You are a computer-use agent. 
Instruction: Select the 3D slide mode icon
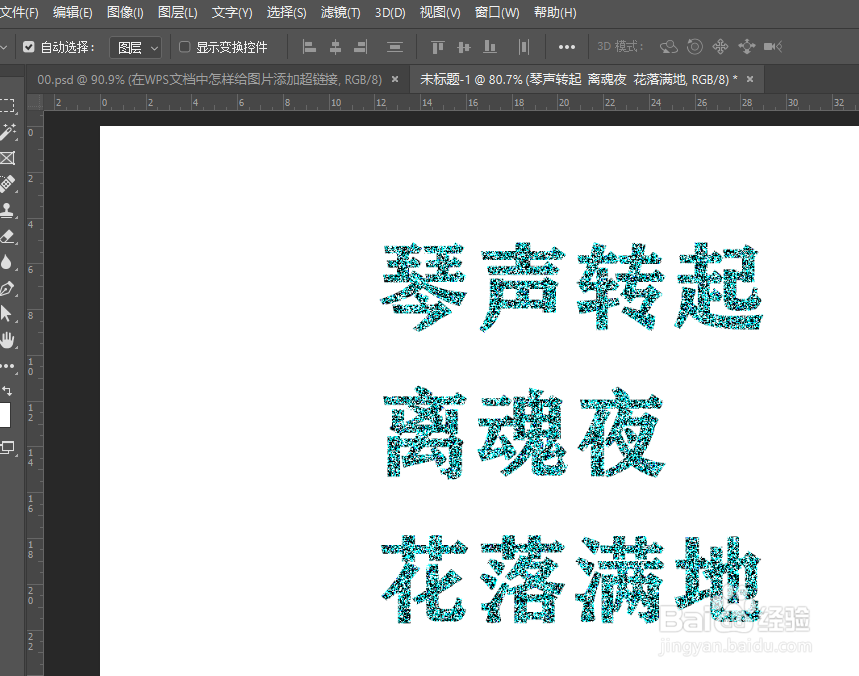pos(747,47)
